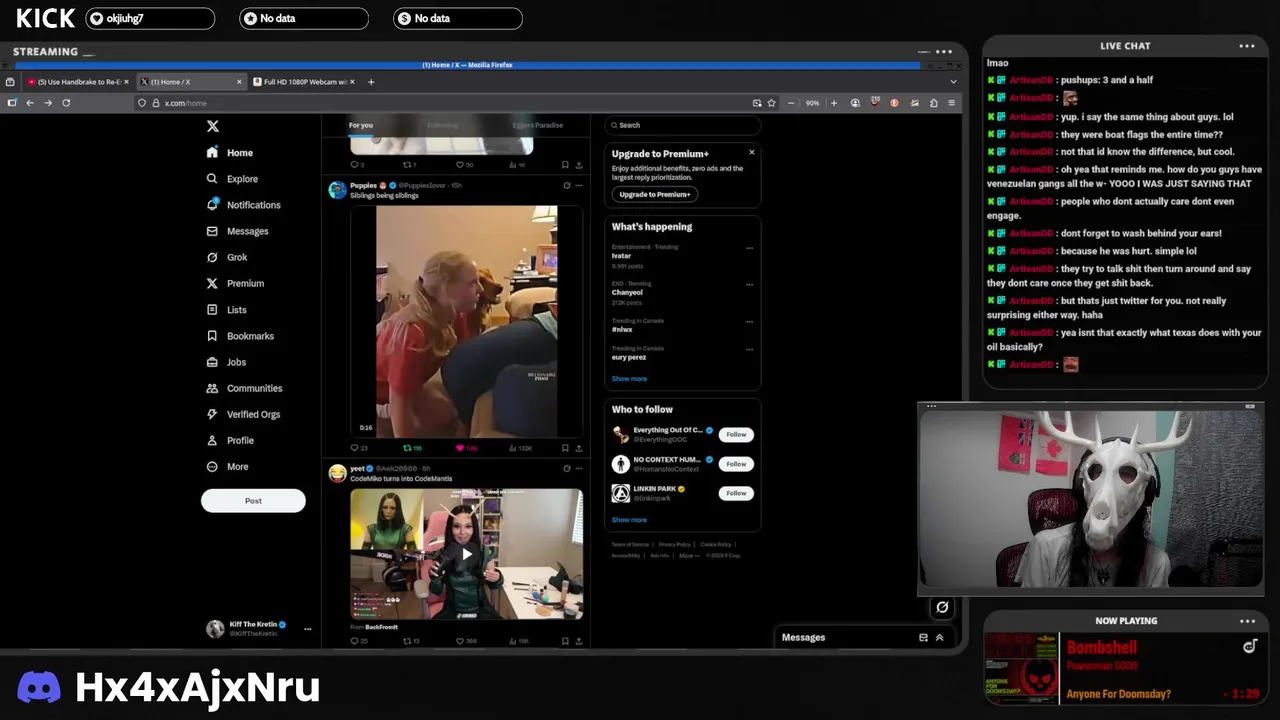Select the Use Handbrake browser tab
This screenshot has width=1280, height=720.
click(x=79, y=82)
